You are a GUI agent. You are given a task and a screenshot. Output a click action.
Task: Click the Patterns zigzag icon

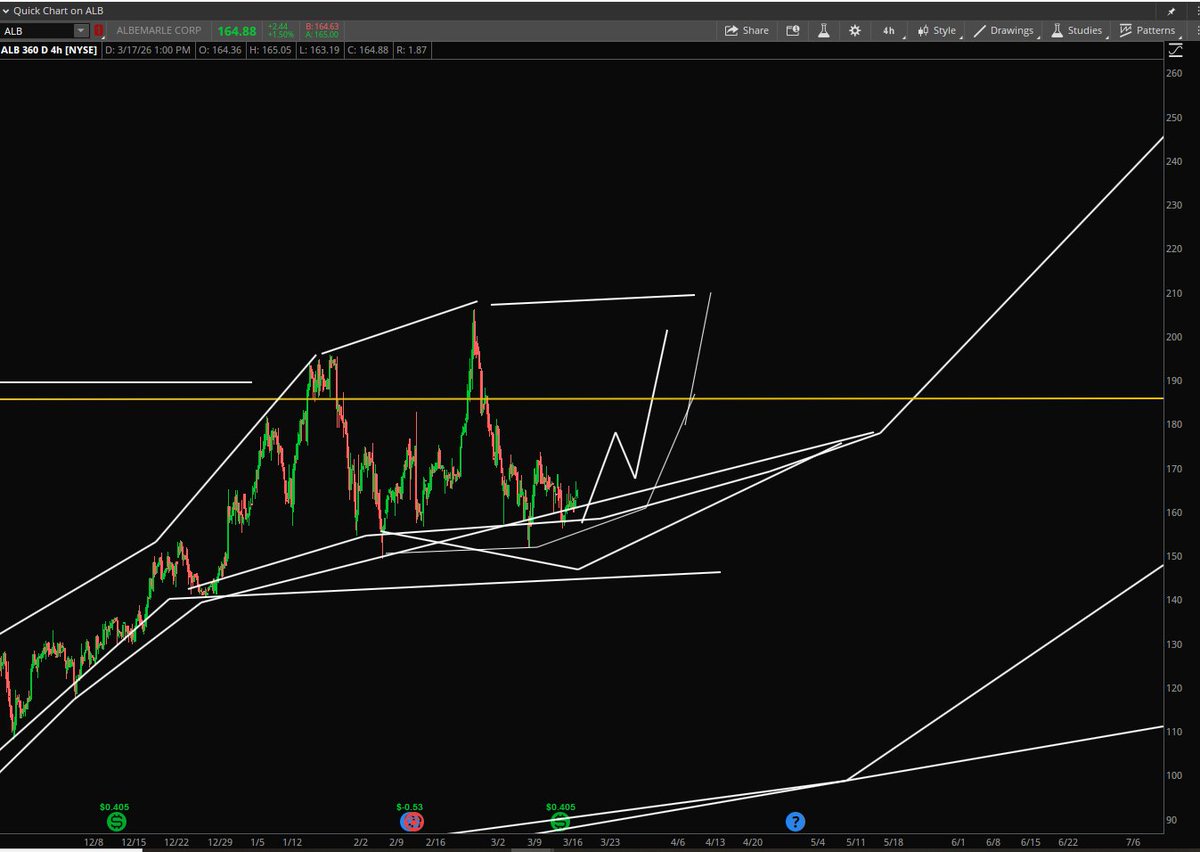point(1128,31)
